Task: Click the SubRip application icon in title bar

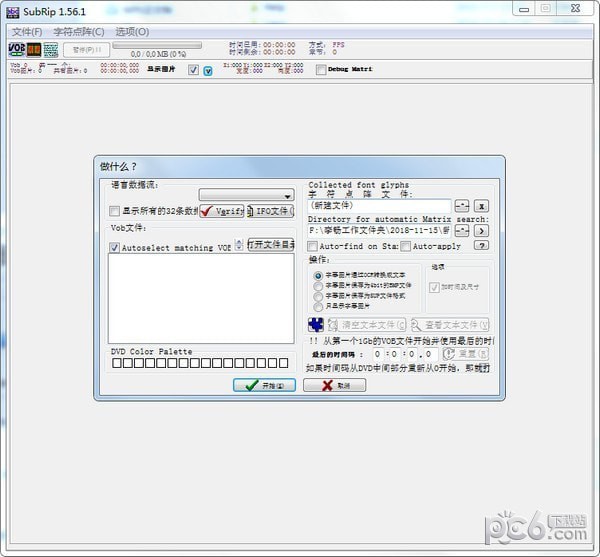Action: click(x=13, y=12)
